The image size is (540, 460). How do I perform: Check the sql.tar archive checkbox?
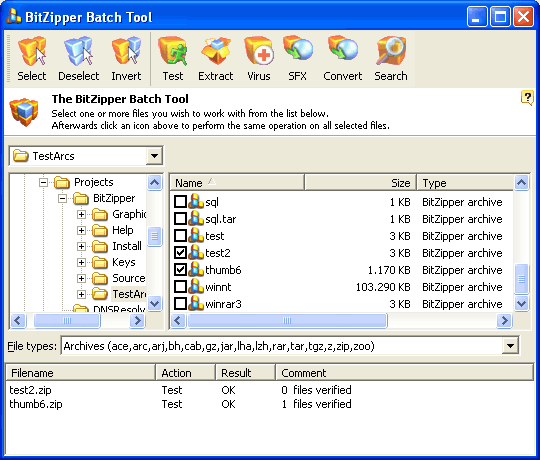[x=180, y=219]
